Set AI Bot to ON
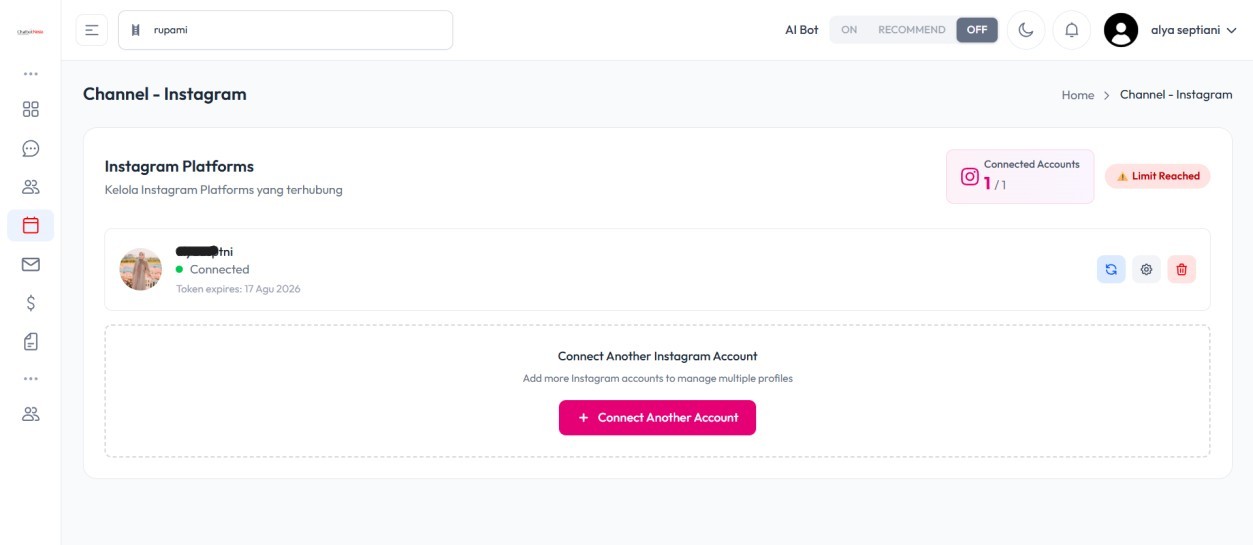1253x545 pixels. pos(849,30)
